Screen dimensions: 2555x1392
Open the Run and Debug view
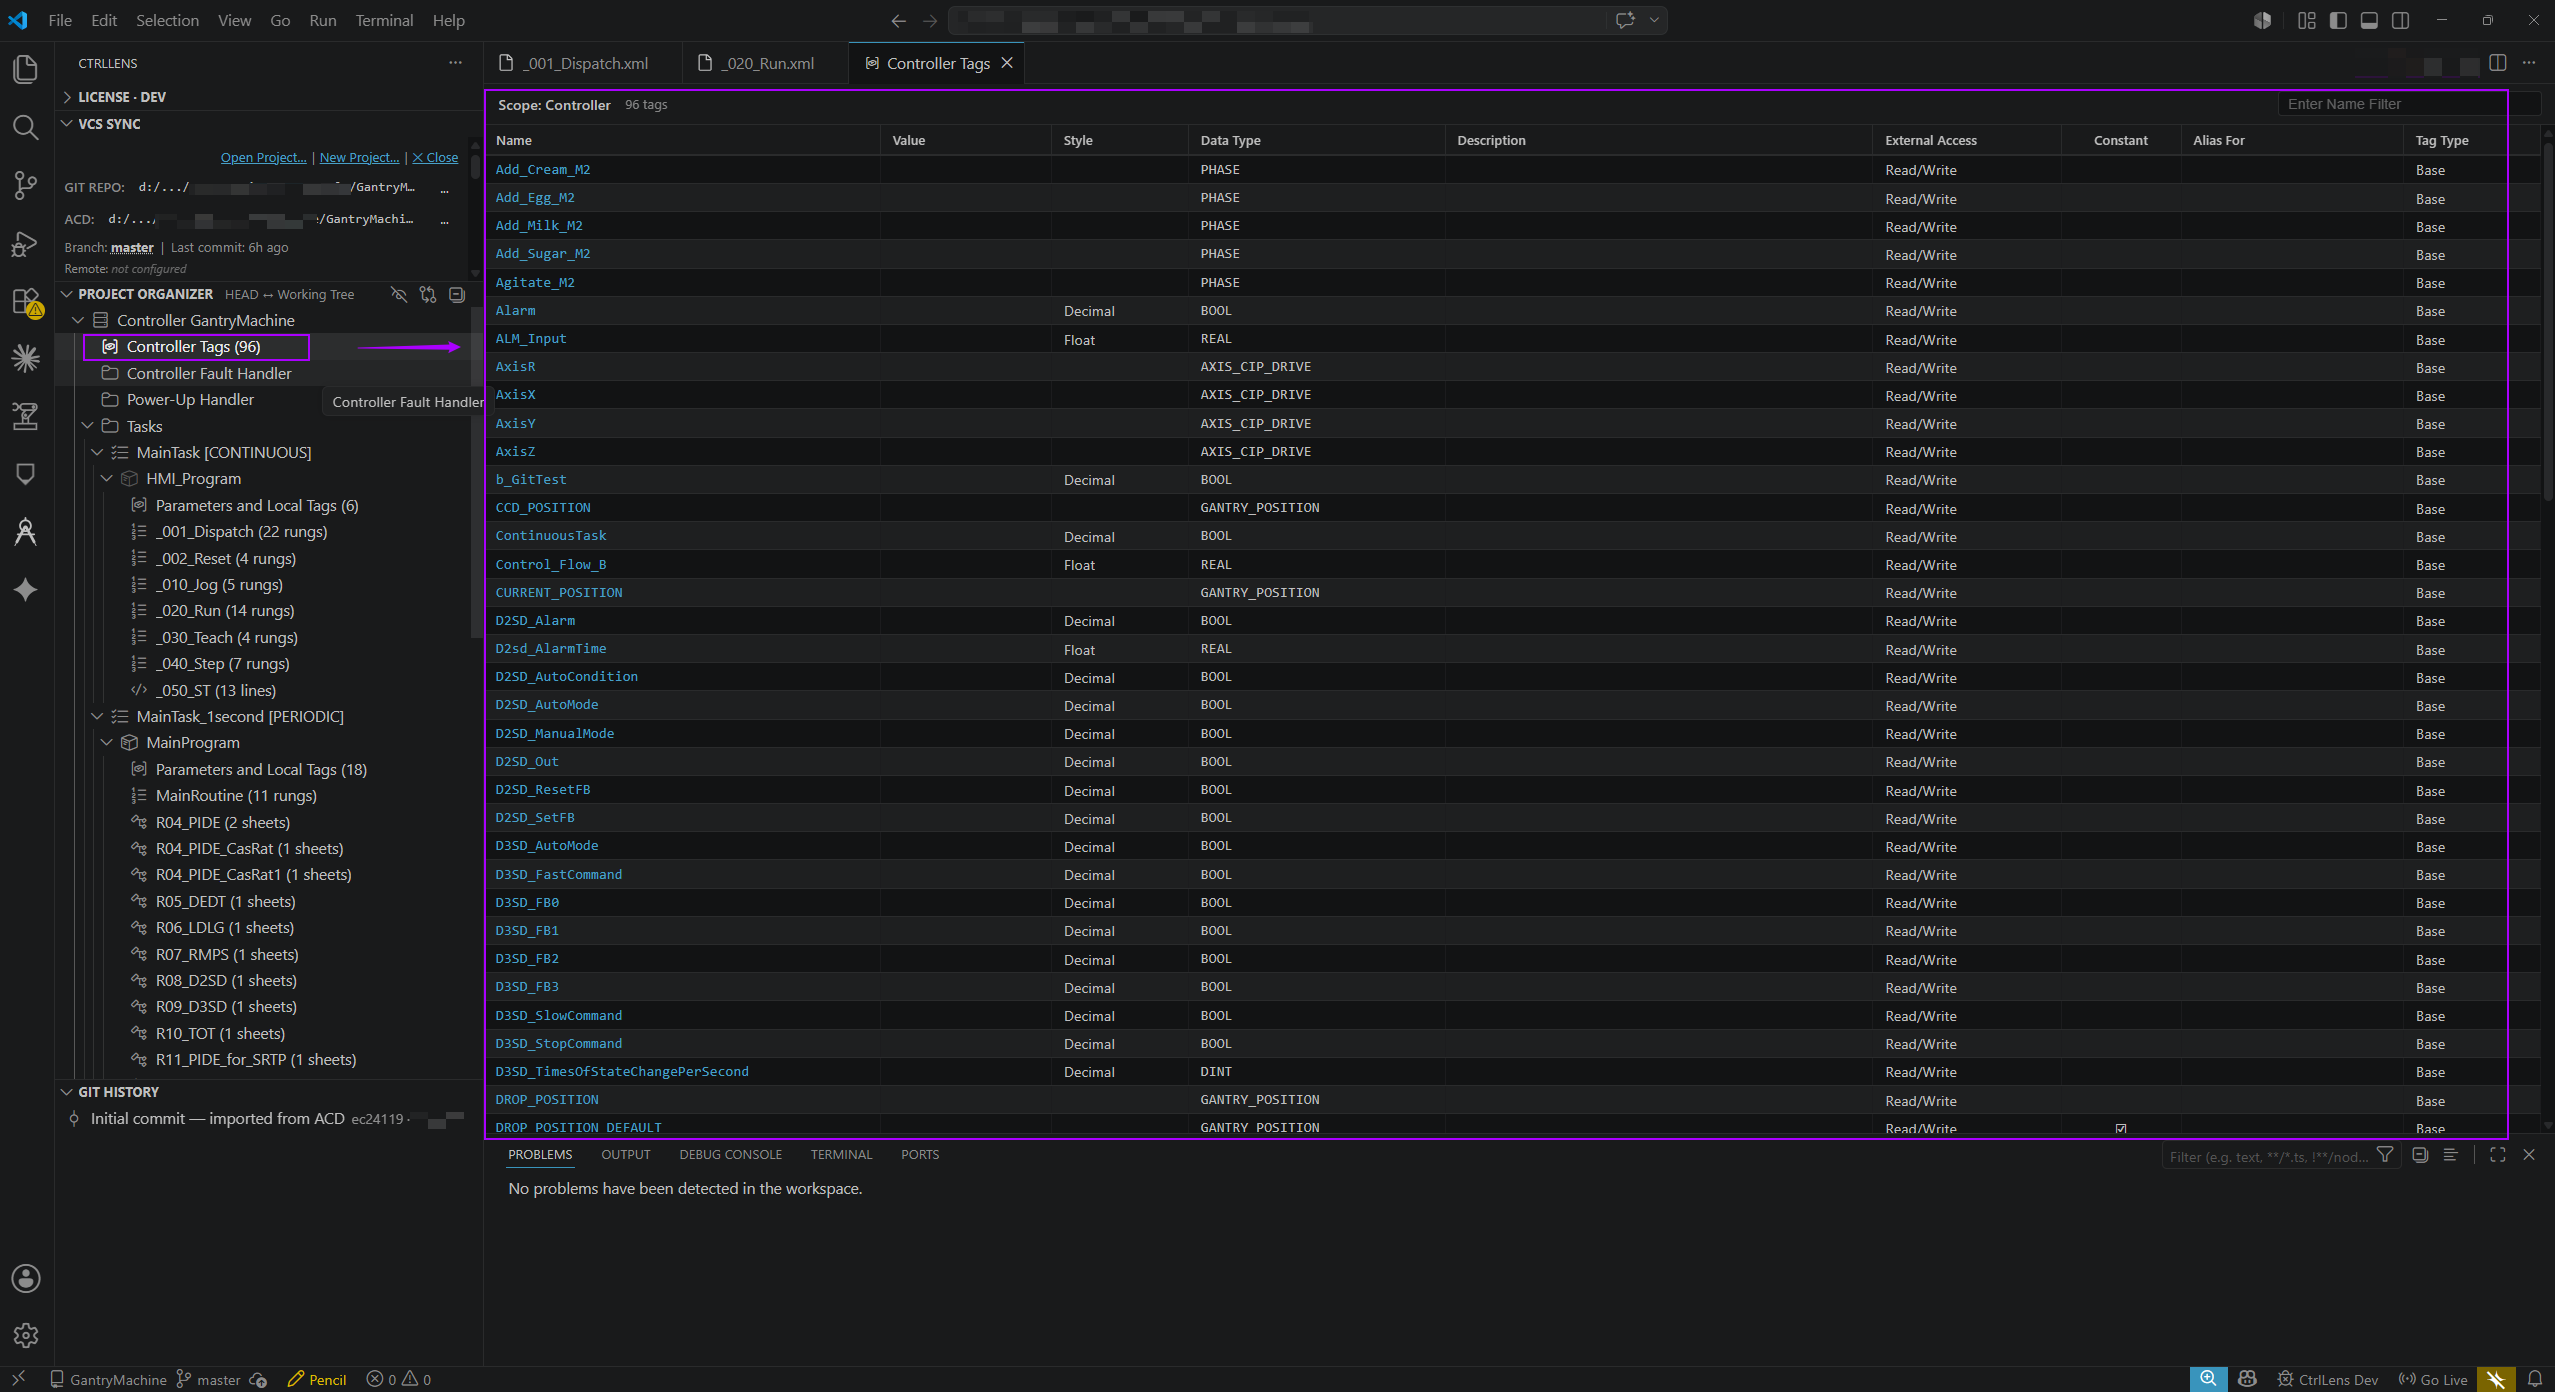(26, 244)
